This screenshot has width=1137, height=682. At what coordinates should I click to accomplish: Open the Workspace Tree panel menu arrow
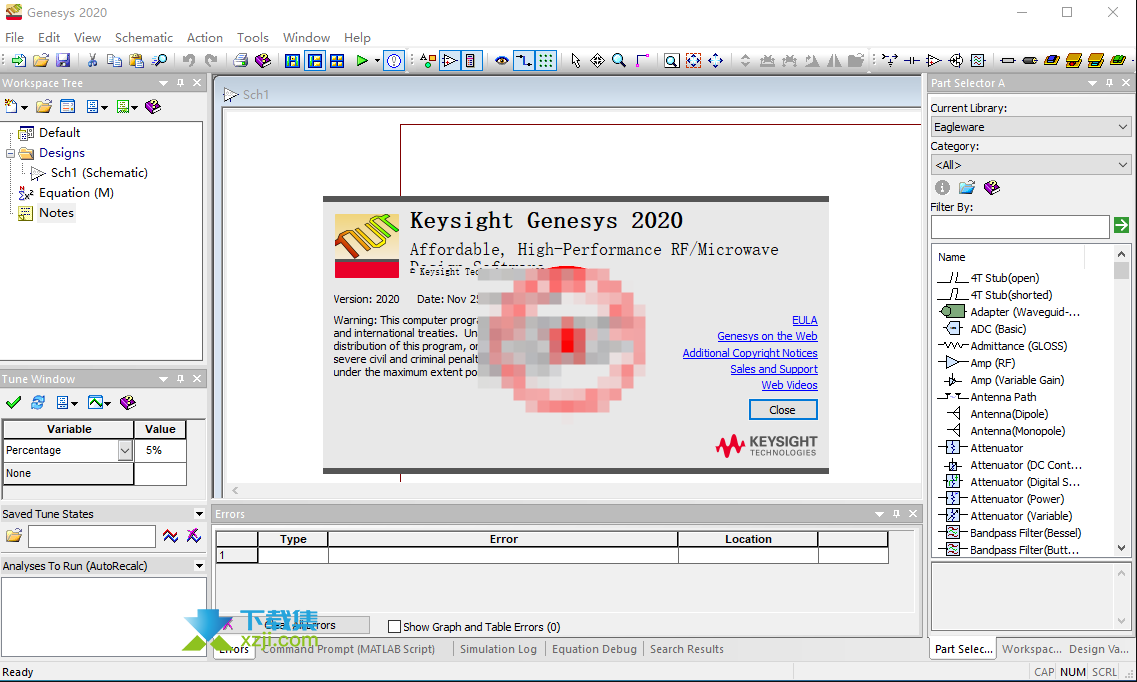[x=163, y=83]
